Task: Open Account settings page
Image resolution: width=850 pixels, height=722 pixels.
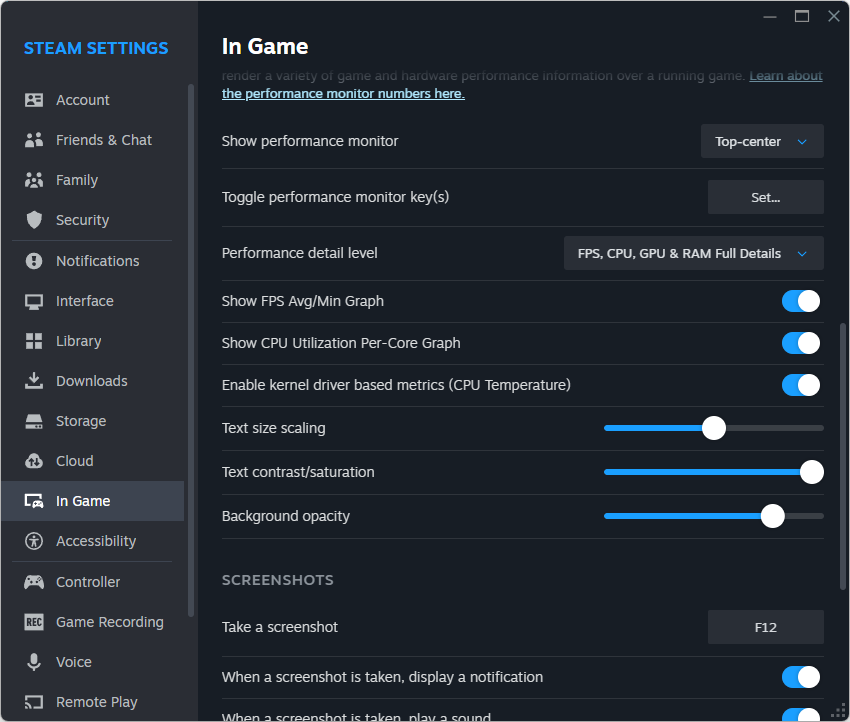Action: 93,100
